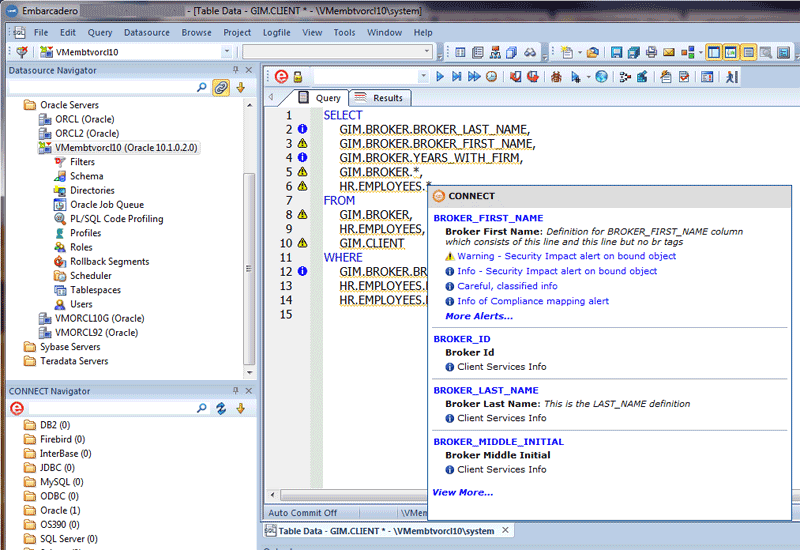This screenshot has width=800, height=550.
Task: Click the envelope Send Mail icon
Action: click(x=669, y=52)
